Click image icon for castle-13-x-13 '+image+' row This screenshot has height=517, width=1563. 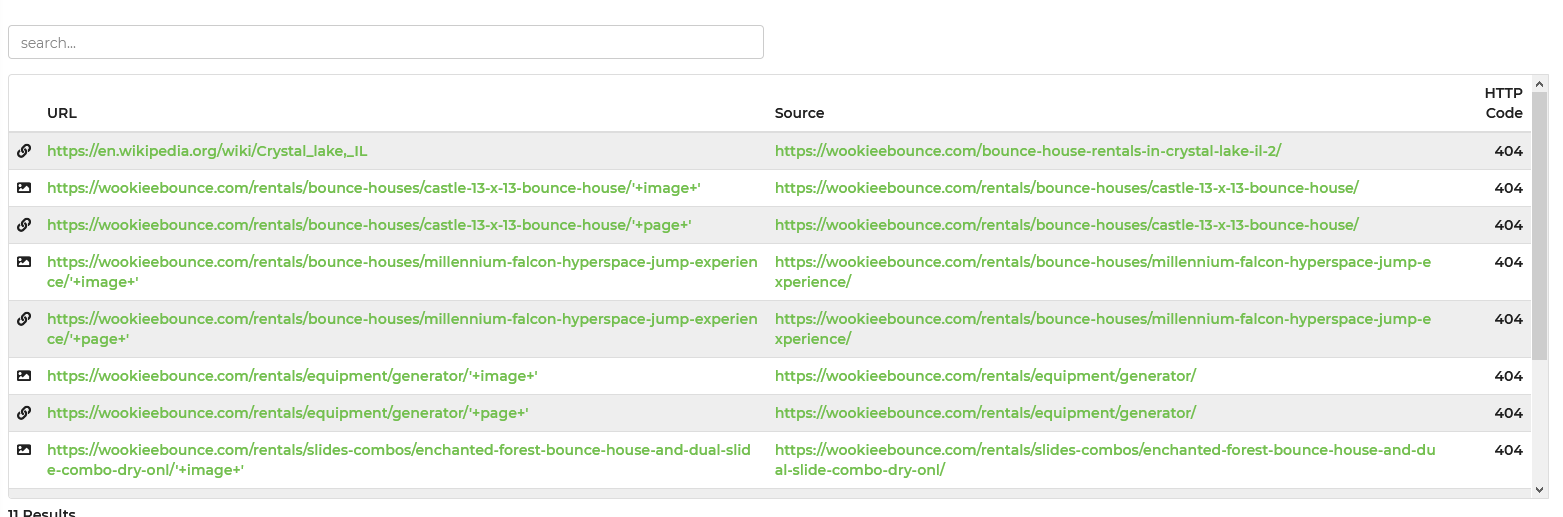tap(24, 188)
